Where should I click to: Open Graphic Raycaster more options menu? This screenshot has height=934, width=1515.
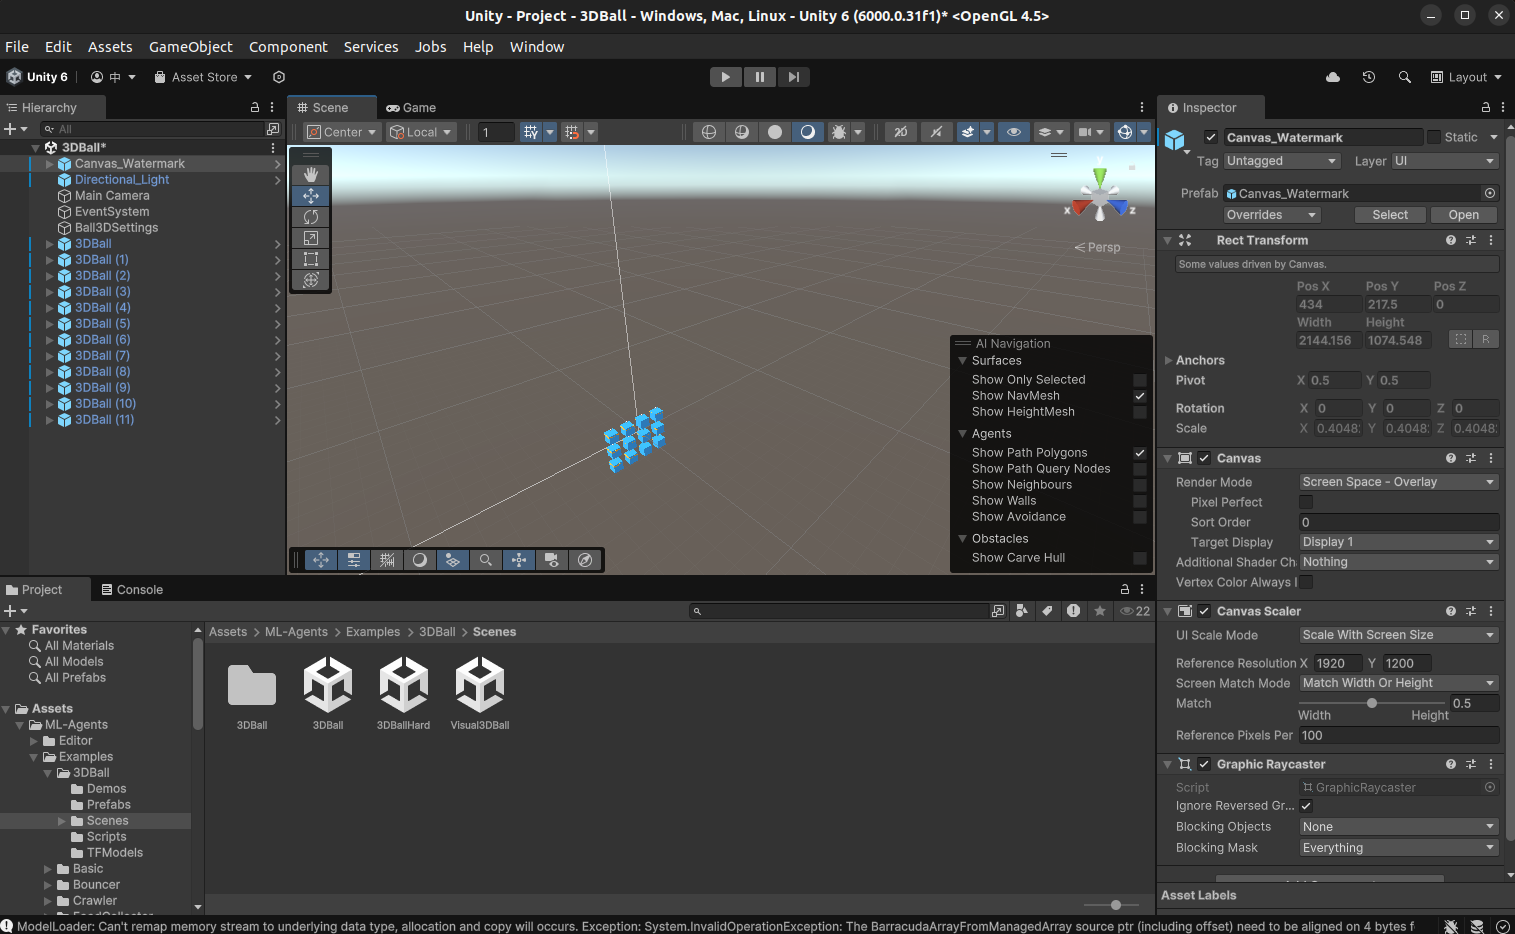(x=1491, y=764)
